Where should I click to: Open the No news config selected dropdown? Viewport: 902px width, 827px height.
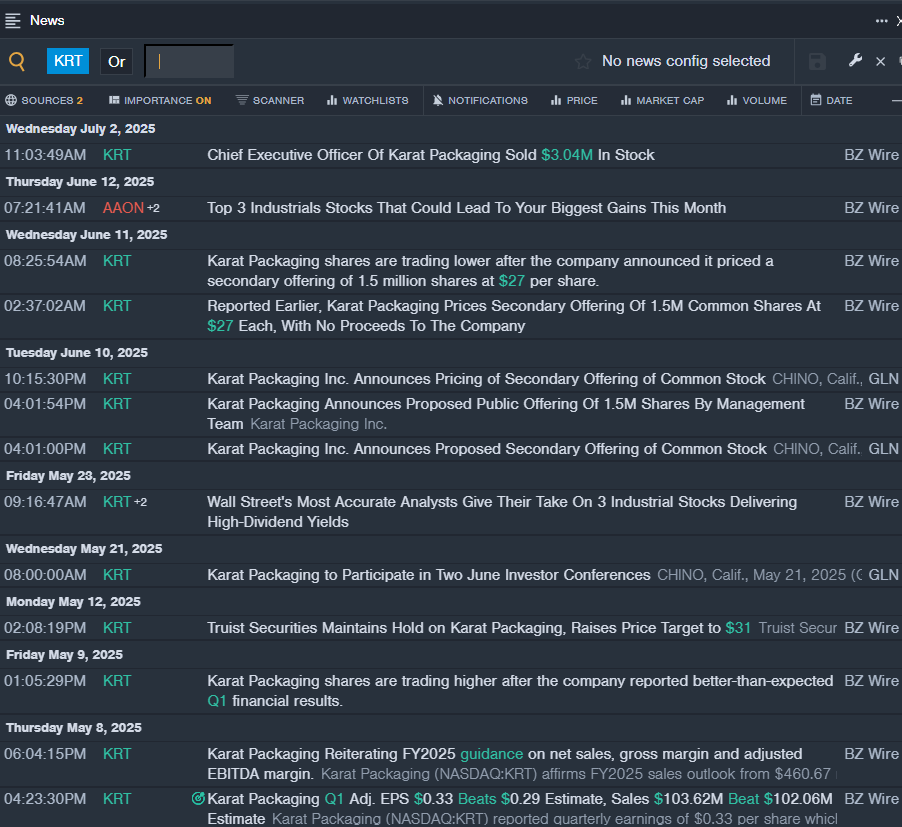pyautogui.click(x=686, y=61)
